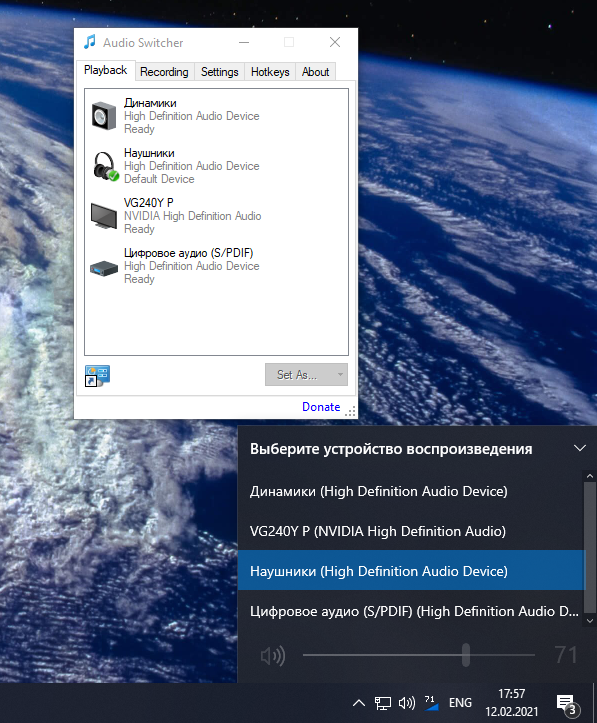Click the Цифровое аудио (S/PDIF) name text
597x723 pixels.
point(189,253)
